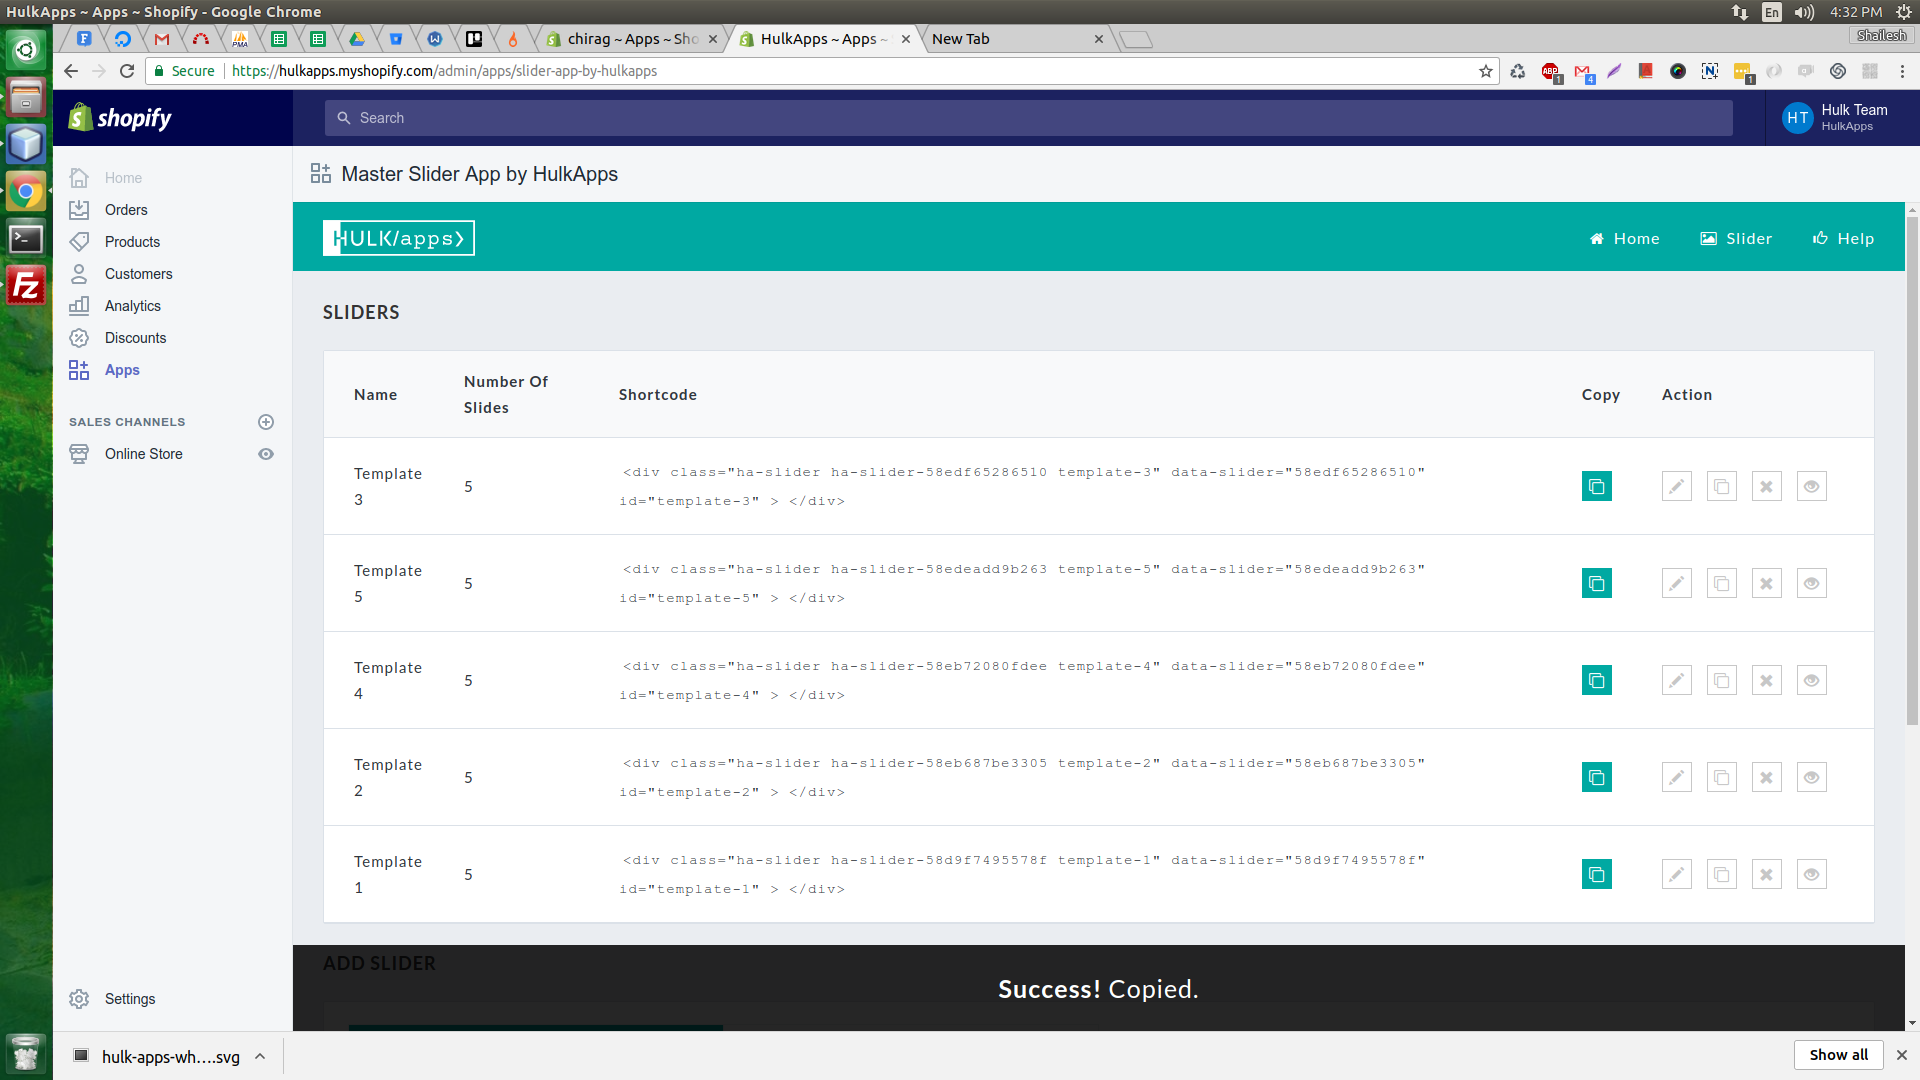1920x1080 pixels.
Task: Click page vertical scrollbar
Action: click(x=1912, y=470)
